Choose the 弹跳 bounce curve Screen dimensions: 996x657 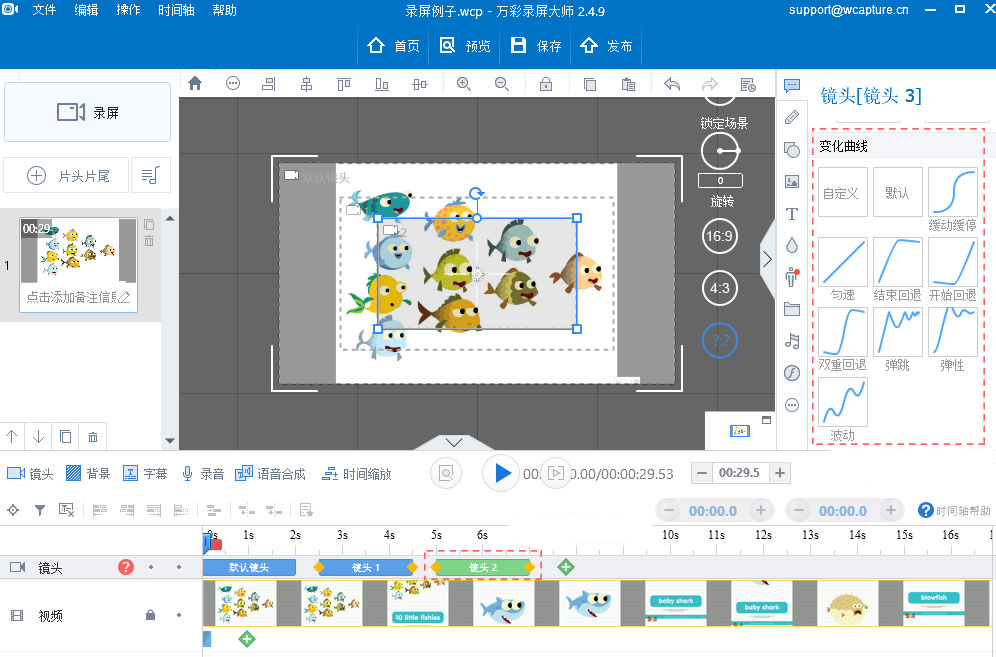(898, 332)
